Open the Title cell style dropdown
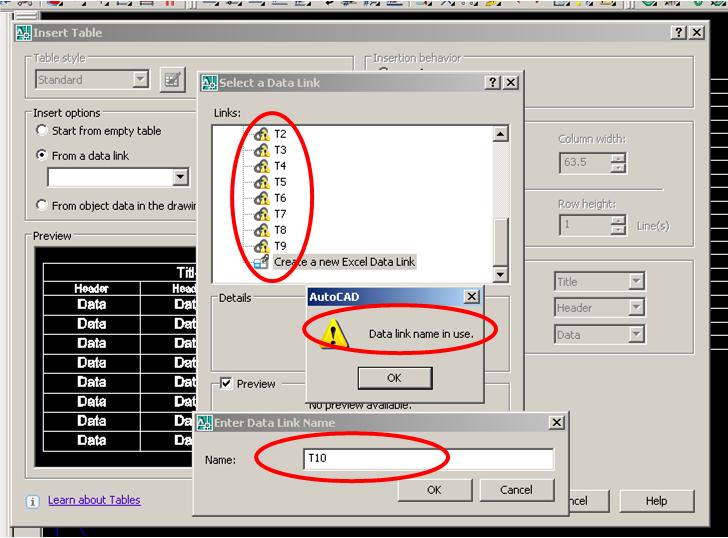This screenshot has width=728, height=538. point(636,281)
